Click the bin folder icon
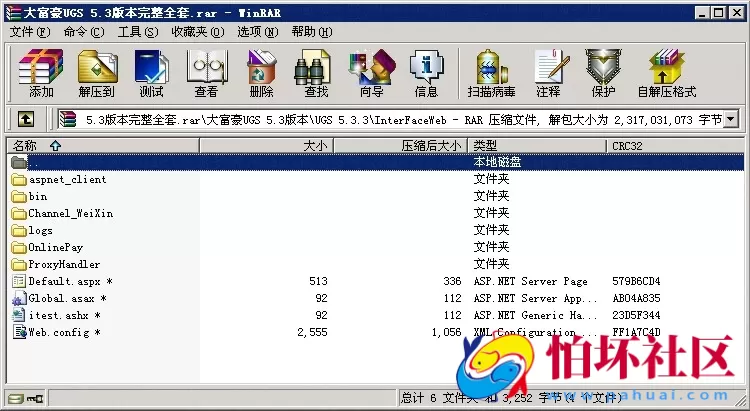 19,196
